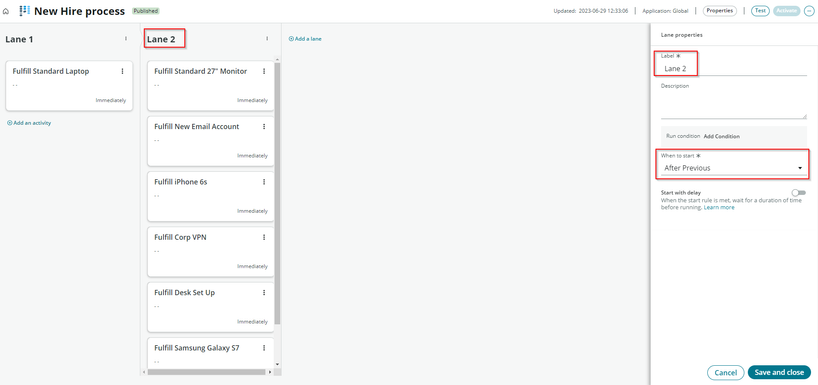Image resolution: width=818 pixels, height=385 pixels.
Task: Toggle Start with delay switch
Action: [799, 192]
